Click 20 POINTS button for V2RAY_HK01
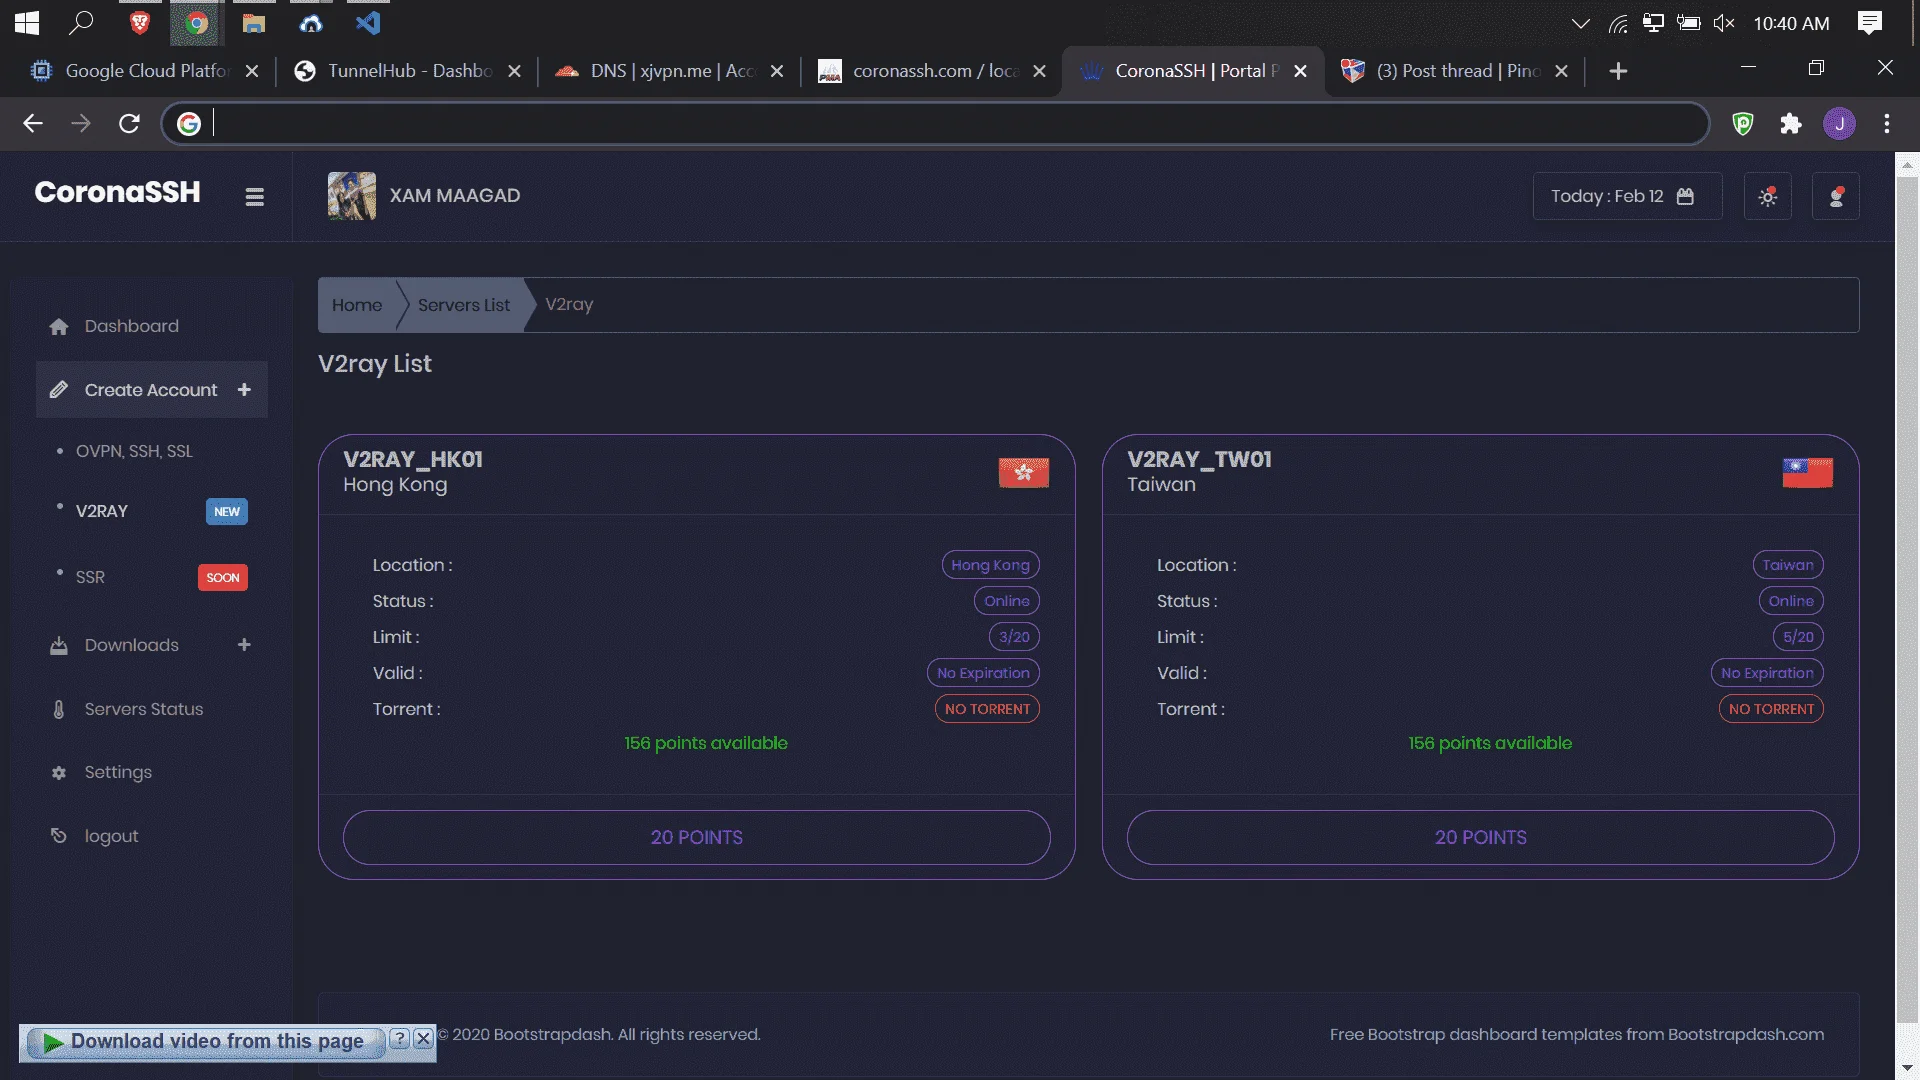Image resolution: width=1920 pixels, height=1080 pixels. 696,837
